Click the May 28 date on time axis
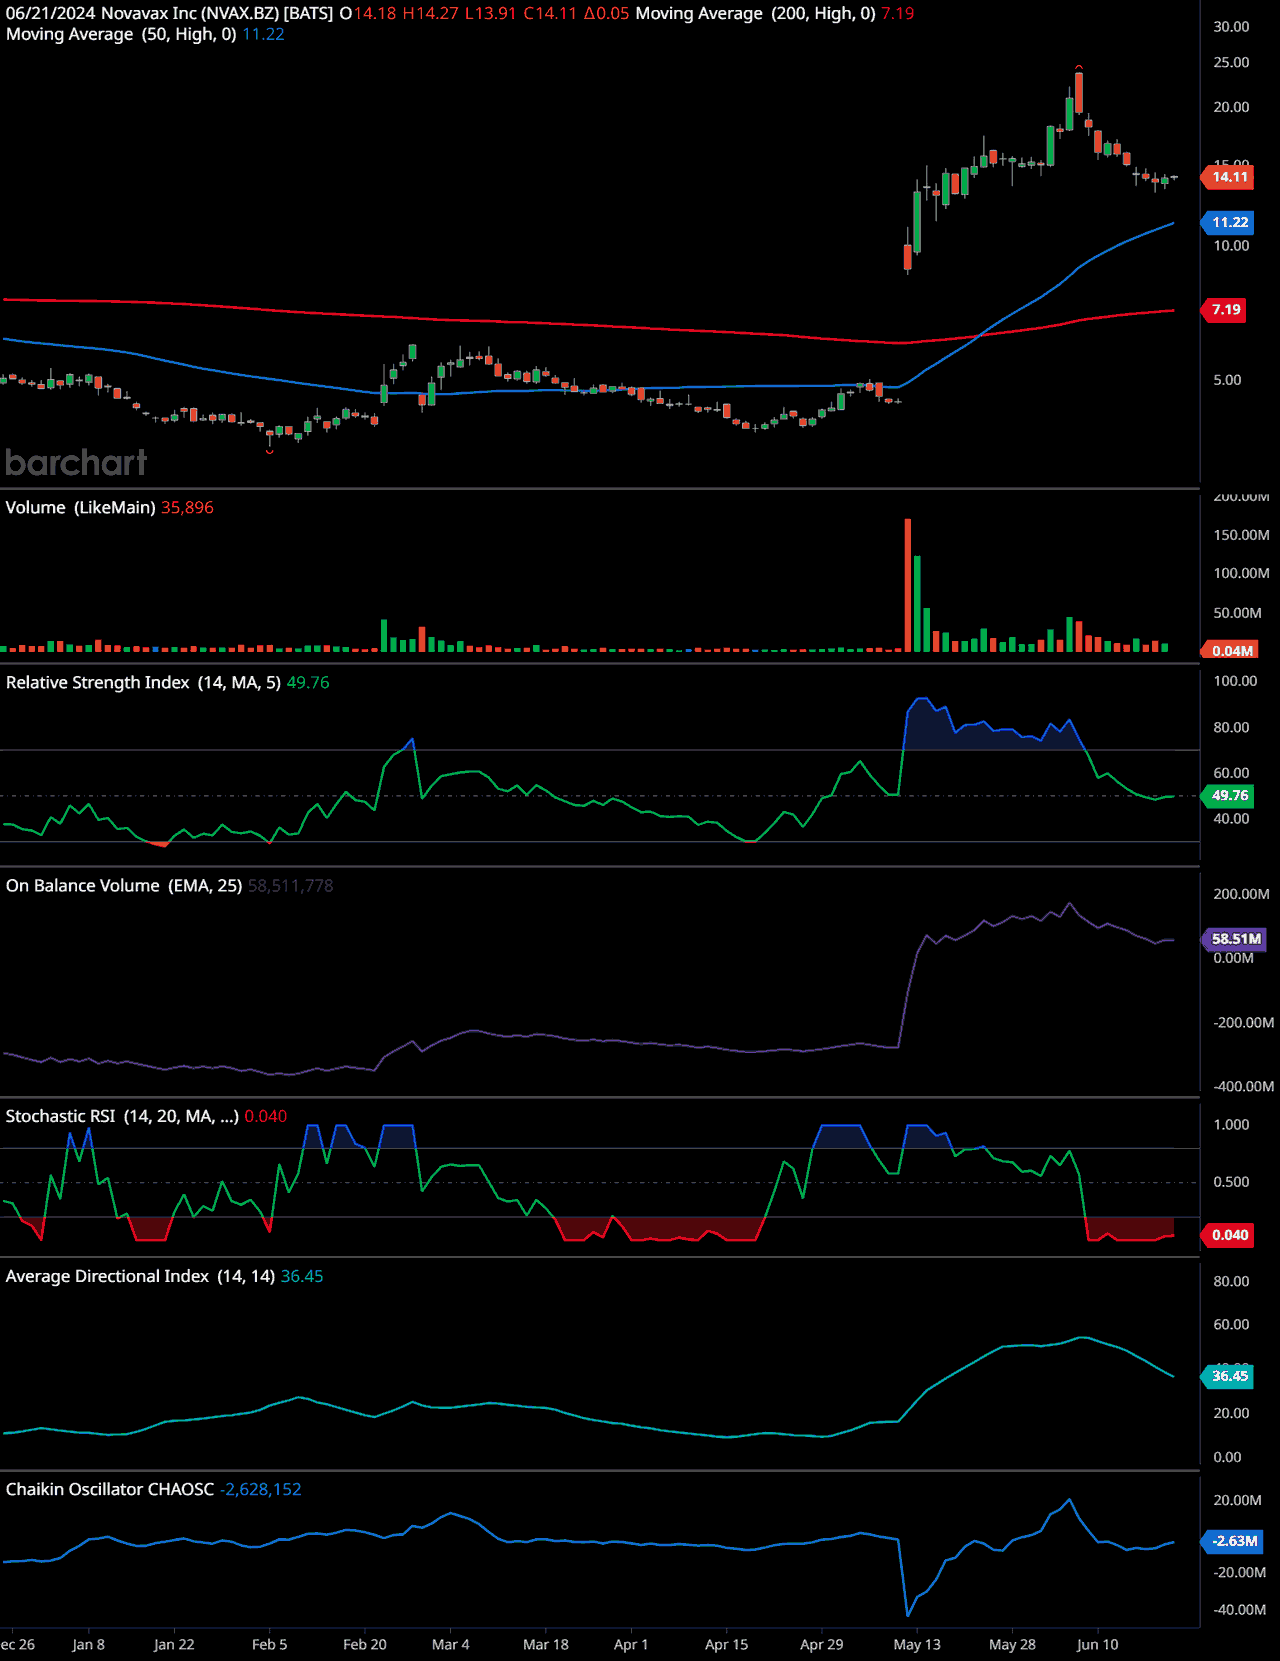This screenshot has height=1661, width=1280. [x=1012, y=1644]
